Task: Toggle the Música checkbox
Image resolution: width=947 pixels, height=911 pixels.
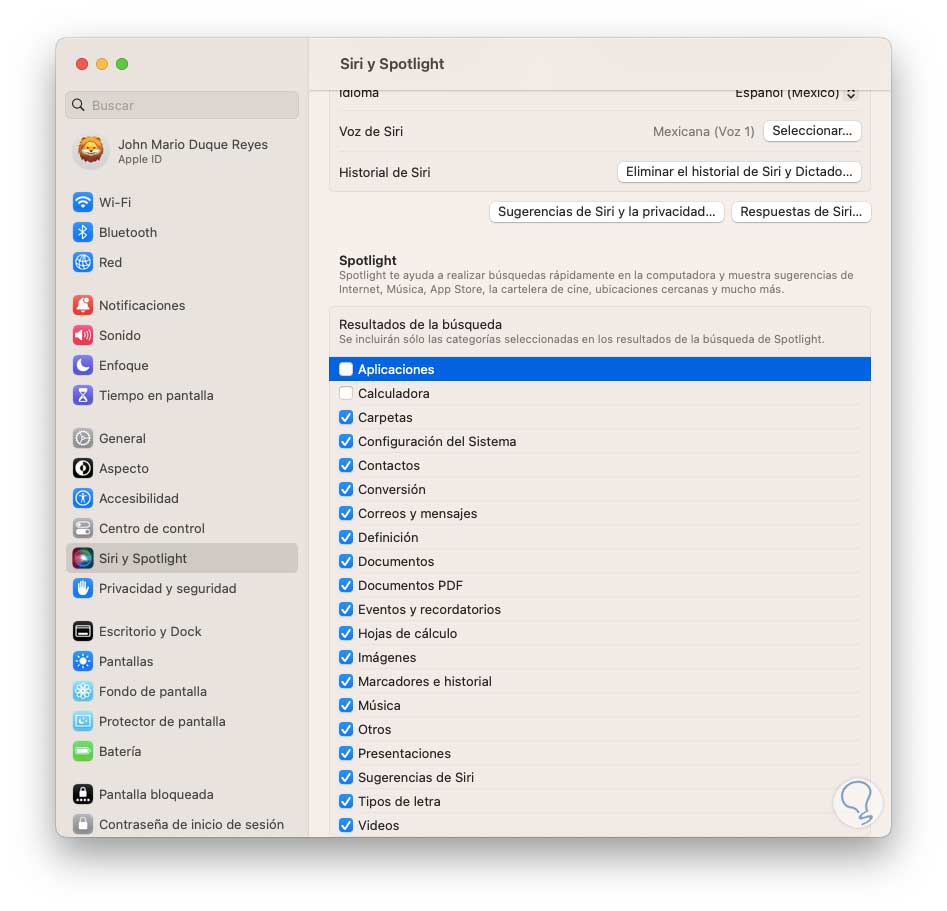Action: coord(346,705)
